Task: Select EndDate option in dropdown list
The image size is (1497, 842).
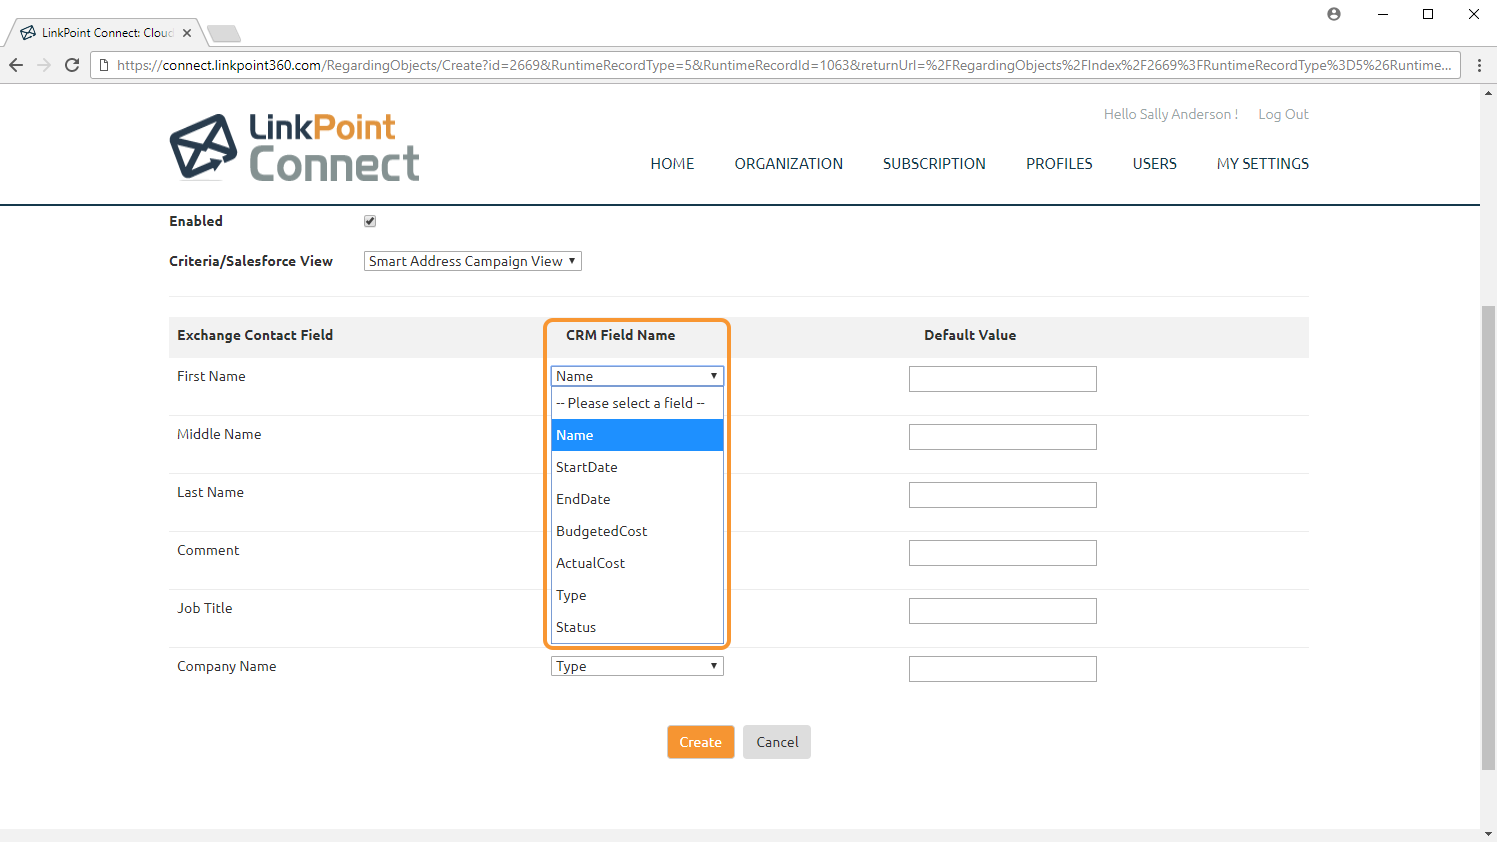Action: coord(637,499)
